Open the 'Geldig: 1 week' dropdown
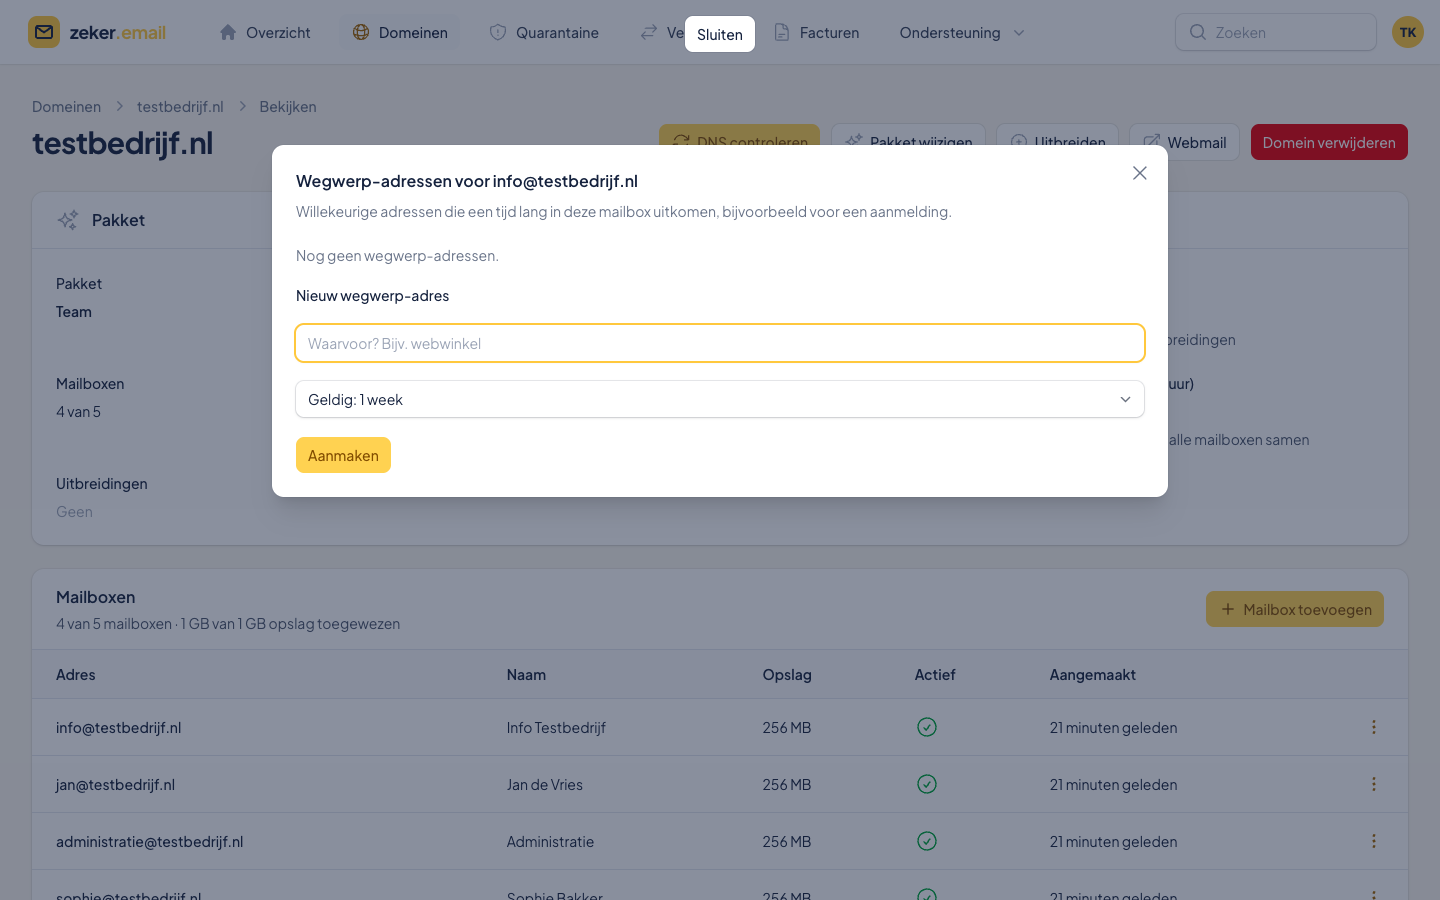This screenshot has height=900, width=1440. pyautogui.click(x=720, y=399)
